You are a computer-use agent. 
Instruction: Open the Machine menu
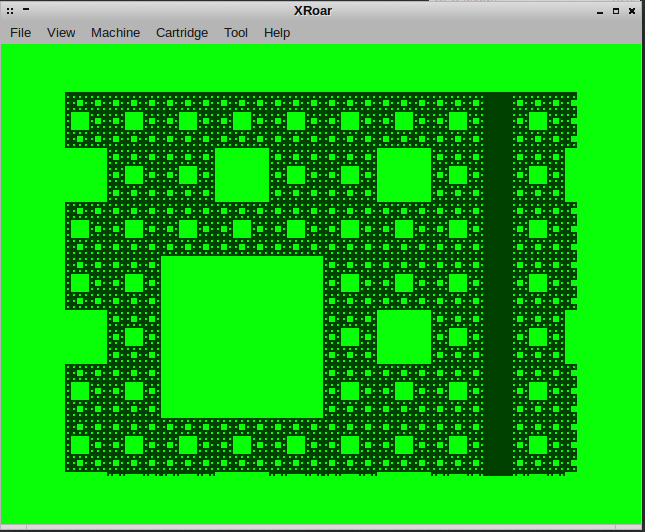pos(115,32)
